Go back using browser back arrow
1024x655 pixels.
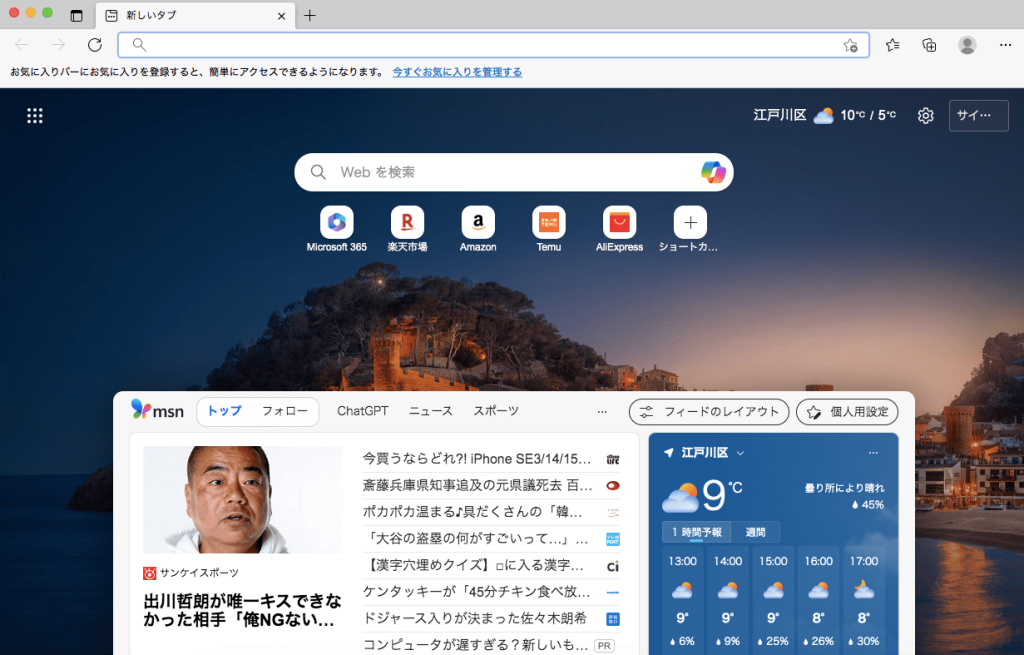[22, 44]
